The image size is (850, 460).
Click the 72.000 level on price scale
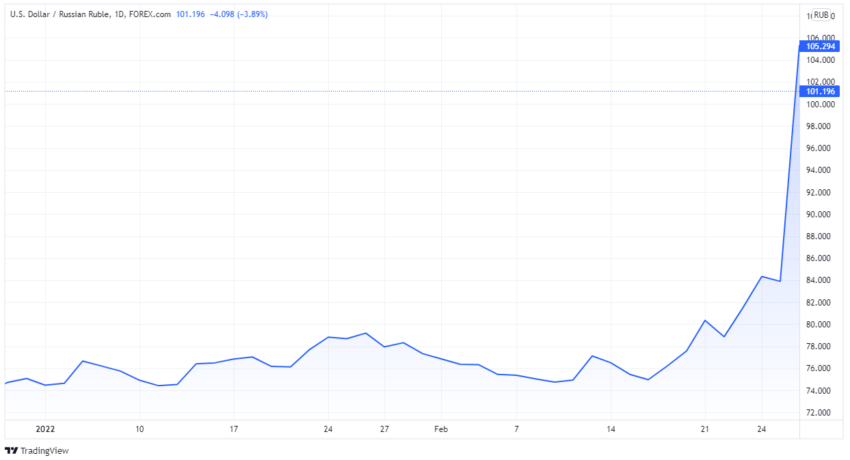819,412
